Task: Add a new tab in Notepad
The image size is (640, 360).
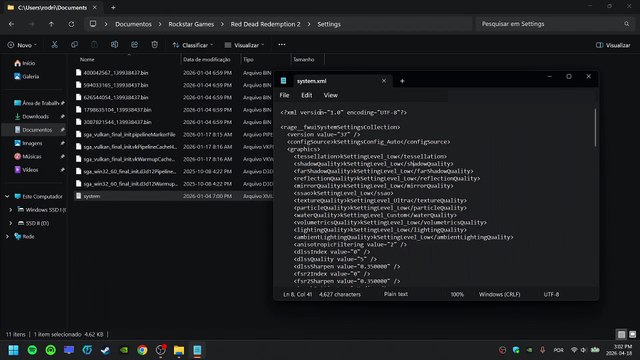Action: [x=402, y=81]
